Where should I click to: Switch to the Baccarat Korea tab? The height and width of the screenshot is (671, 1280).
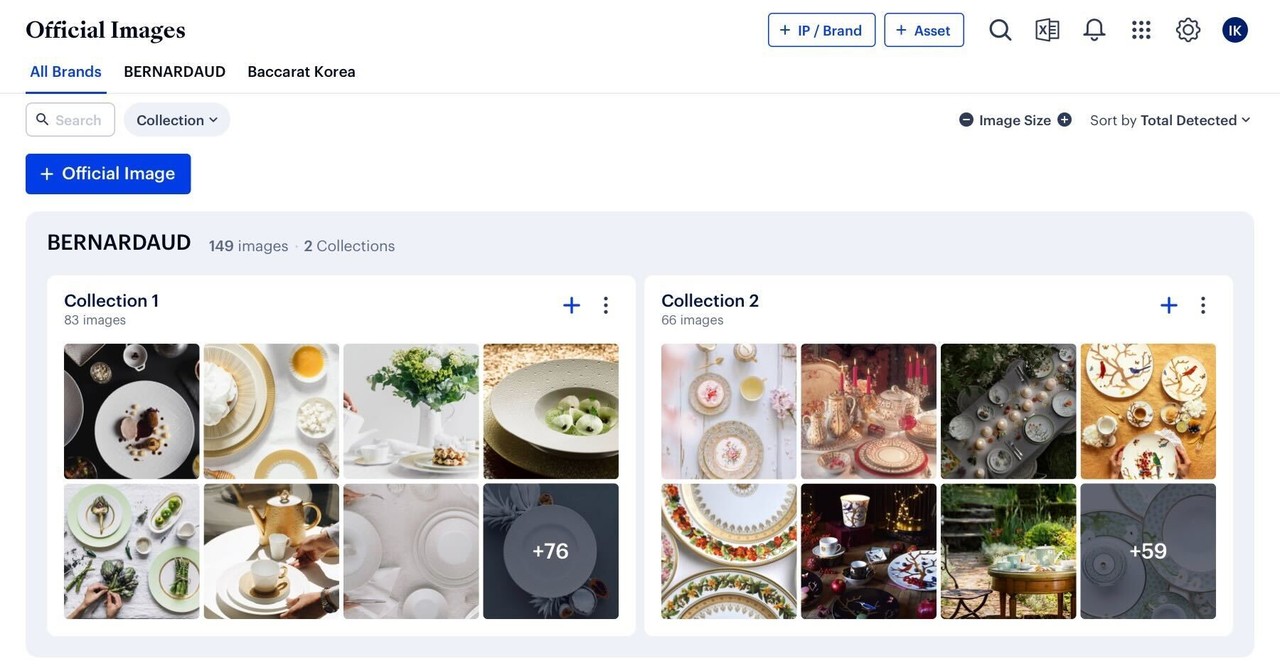(301, 72)
